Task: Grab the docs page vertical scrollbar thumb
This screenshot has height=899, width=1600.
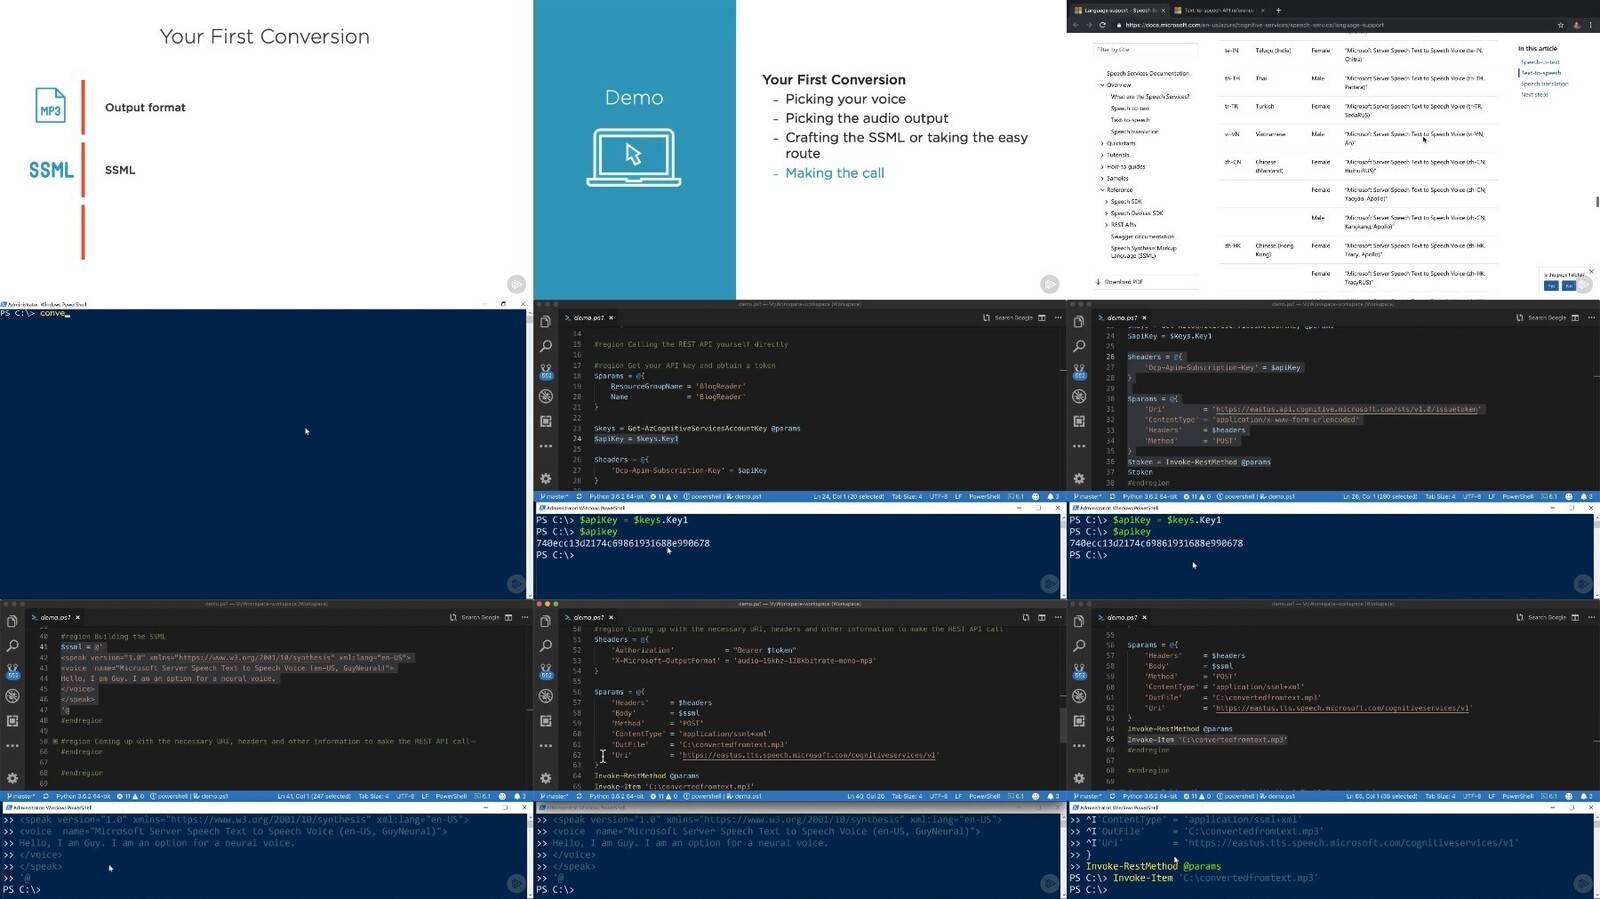Action: tap(1597, 201)
